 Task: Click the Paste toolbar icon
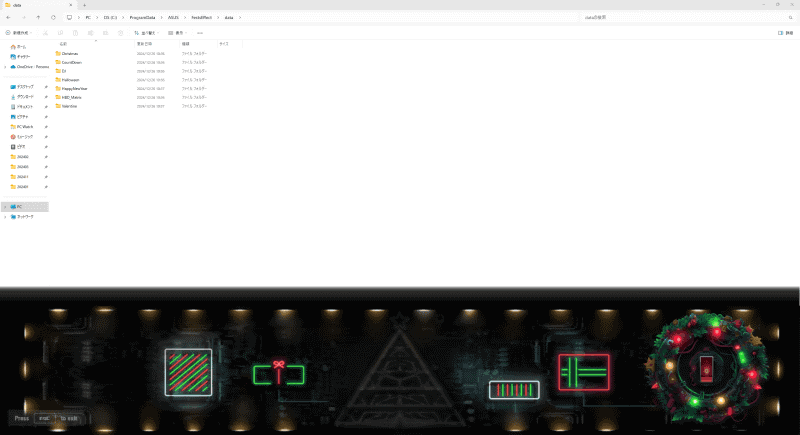point(75,33)
